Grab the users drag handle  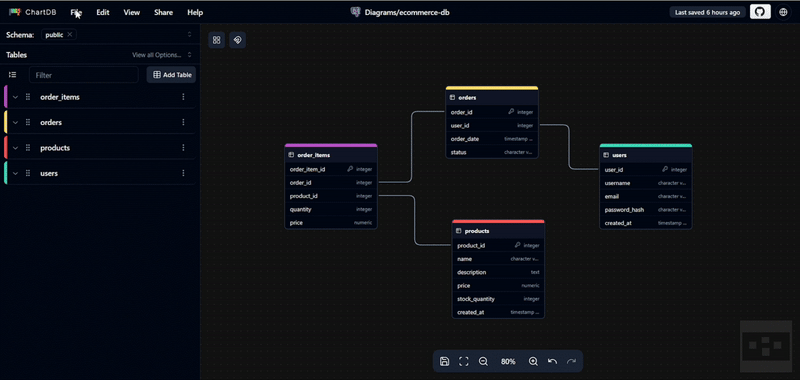click(28, 173)
